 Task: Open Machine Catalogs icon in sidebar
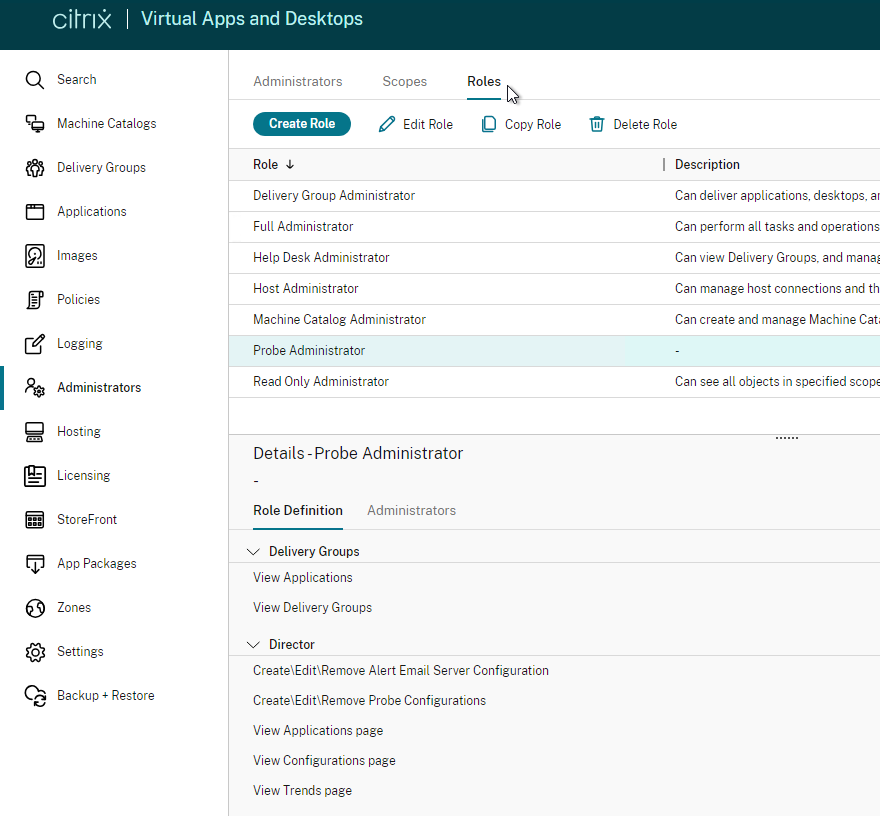(35, 123)
